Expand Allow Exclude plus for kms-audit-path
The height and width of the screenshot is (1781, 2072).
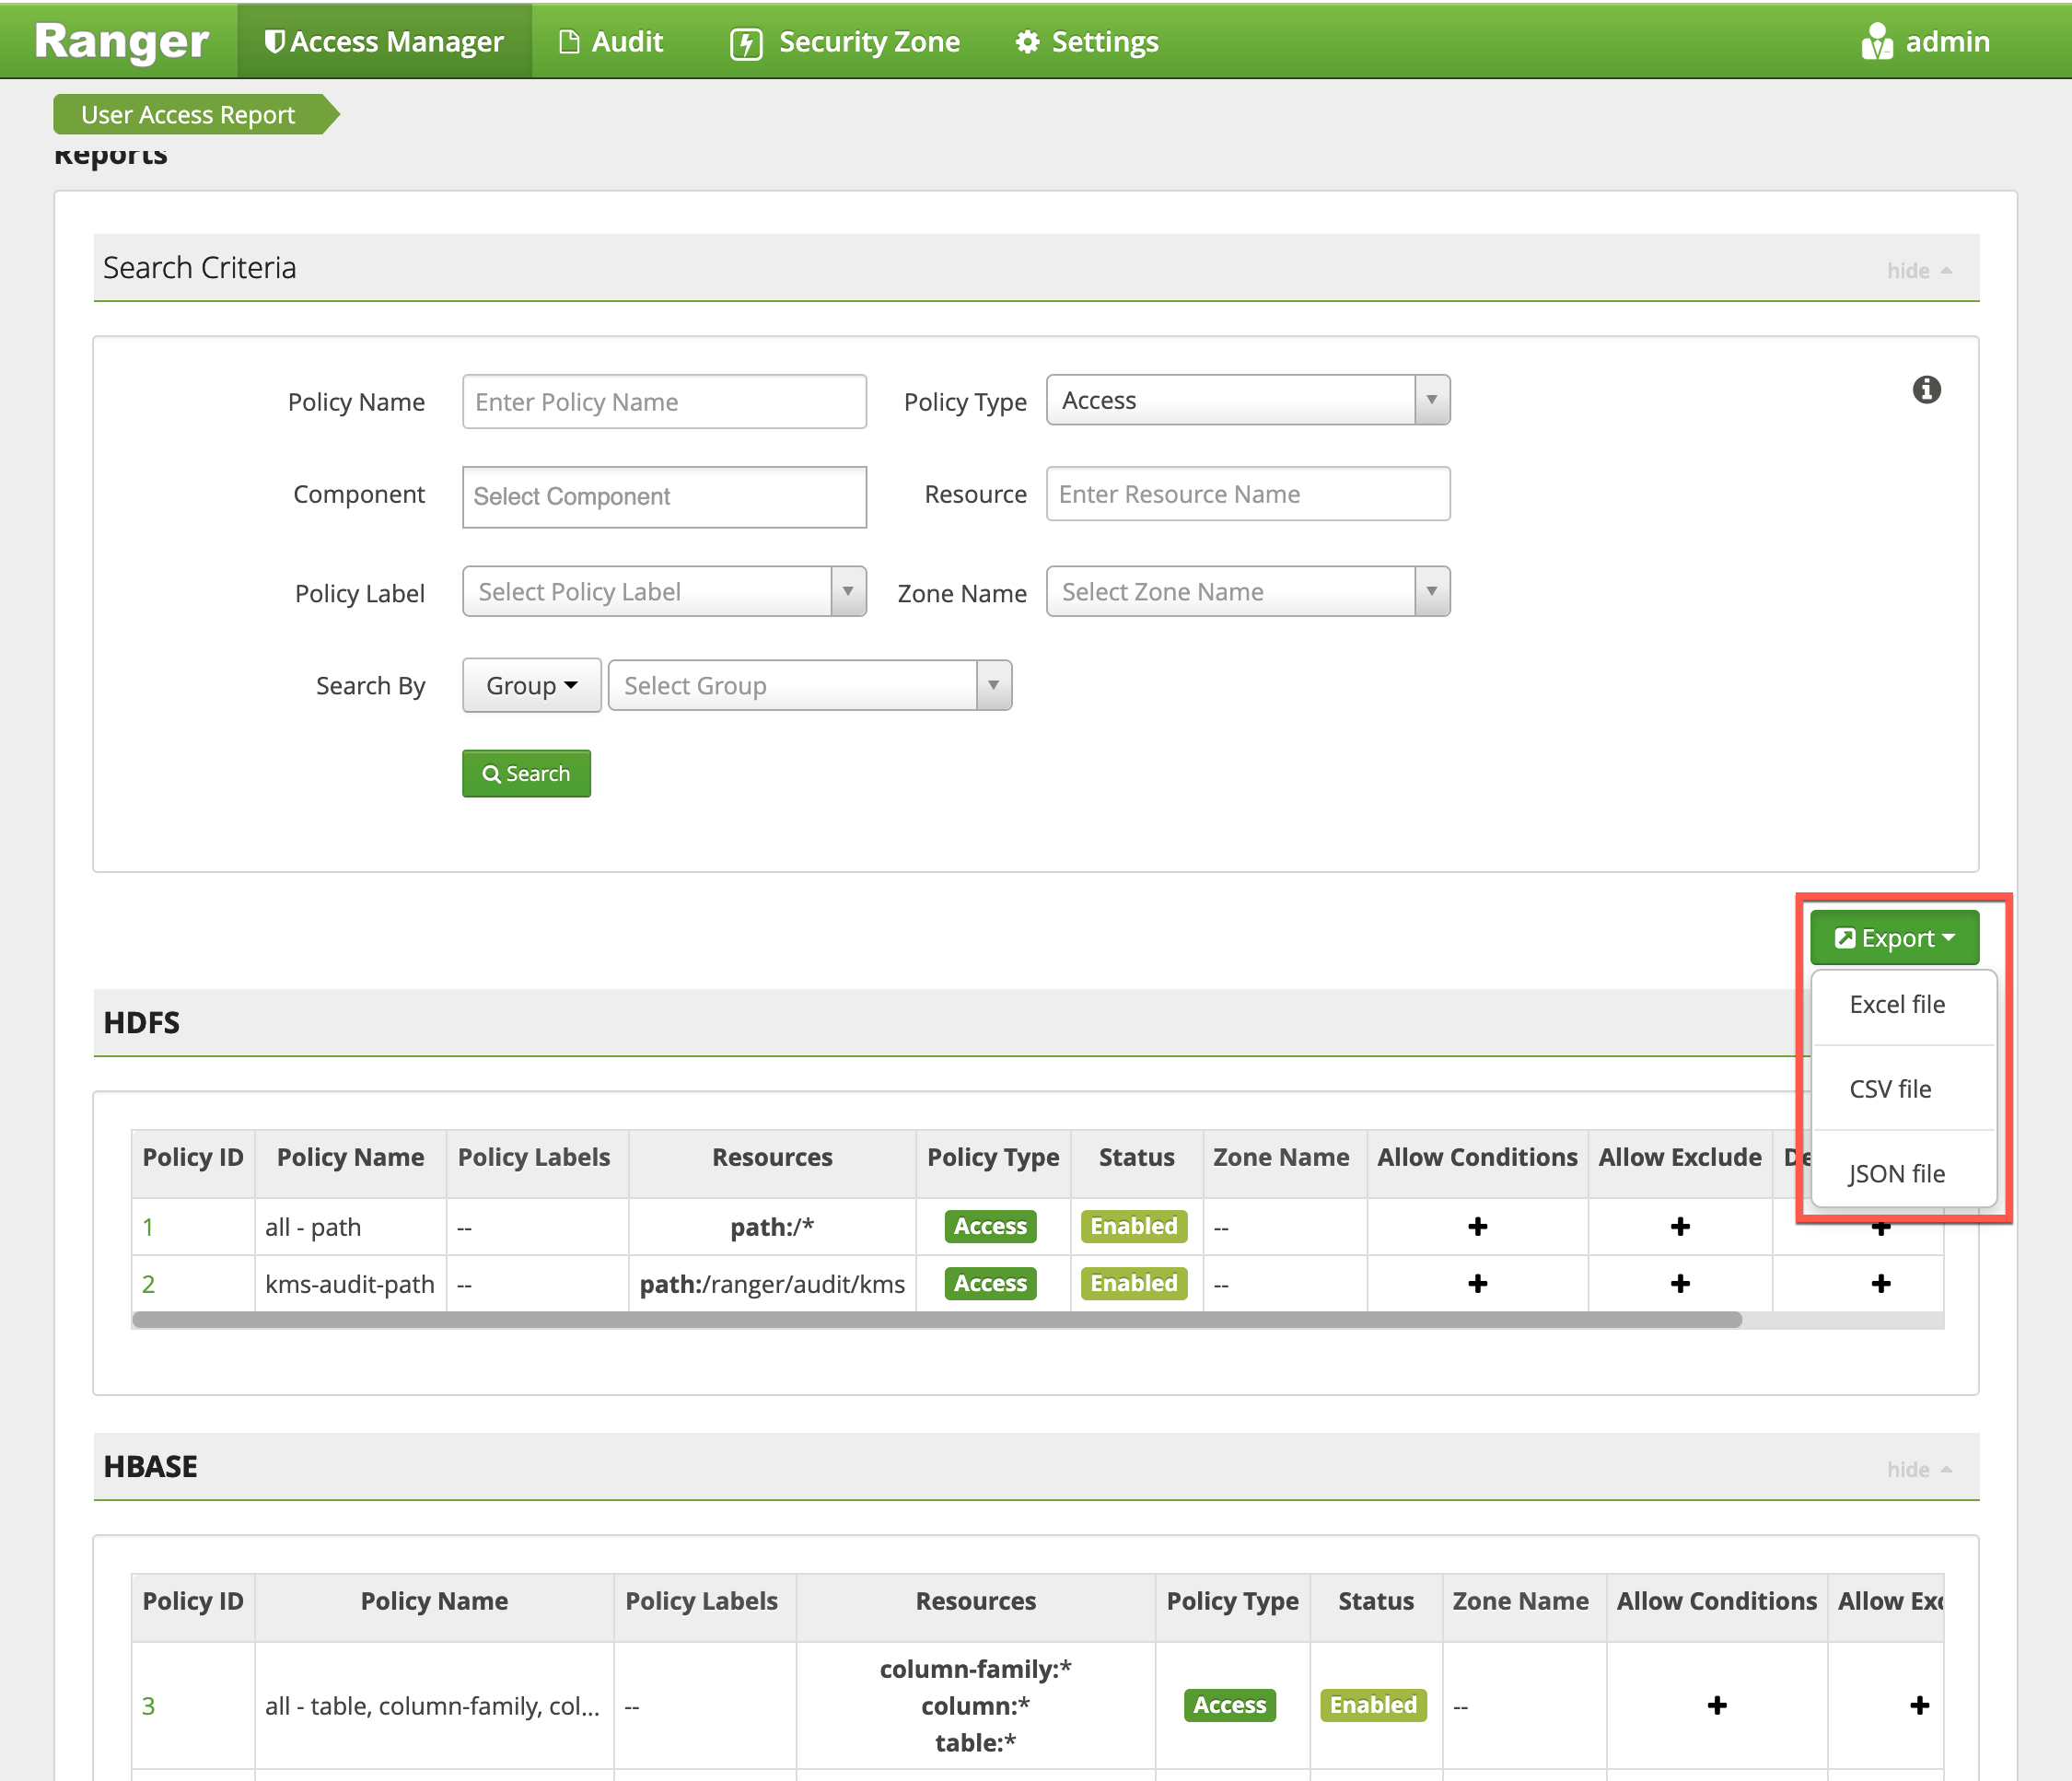tap(1680, 1283)
